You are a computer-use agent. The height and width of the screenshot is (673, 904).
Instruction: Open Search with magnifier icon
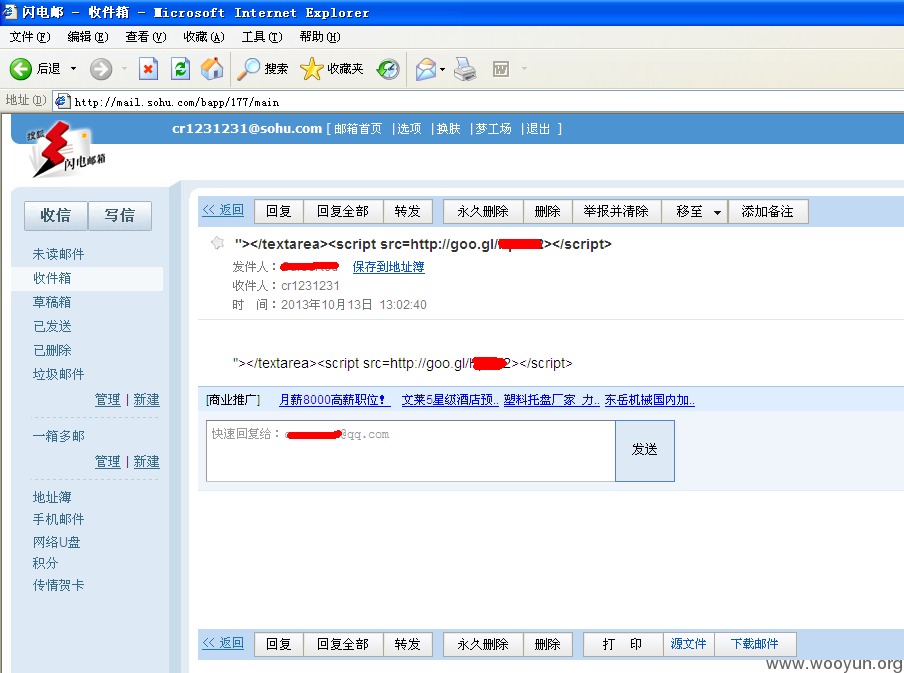[248, 69]
